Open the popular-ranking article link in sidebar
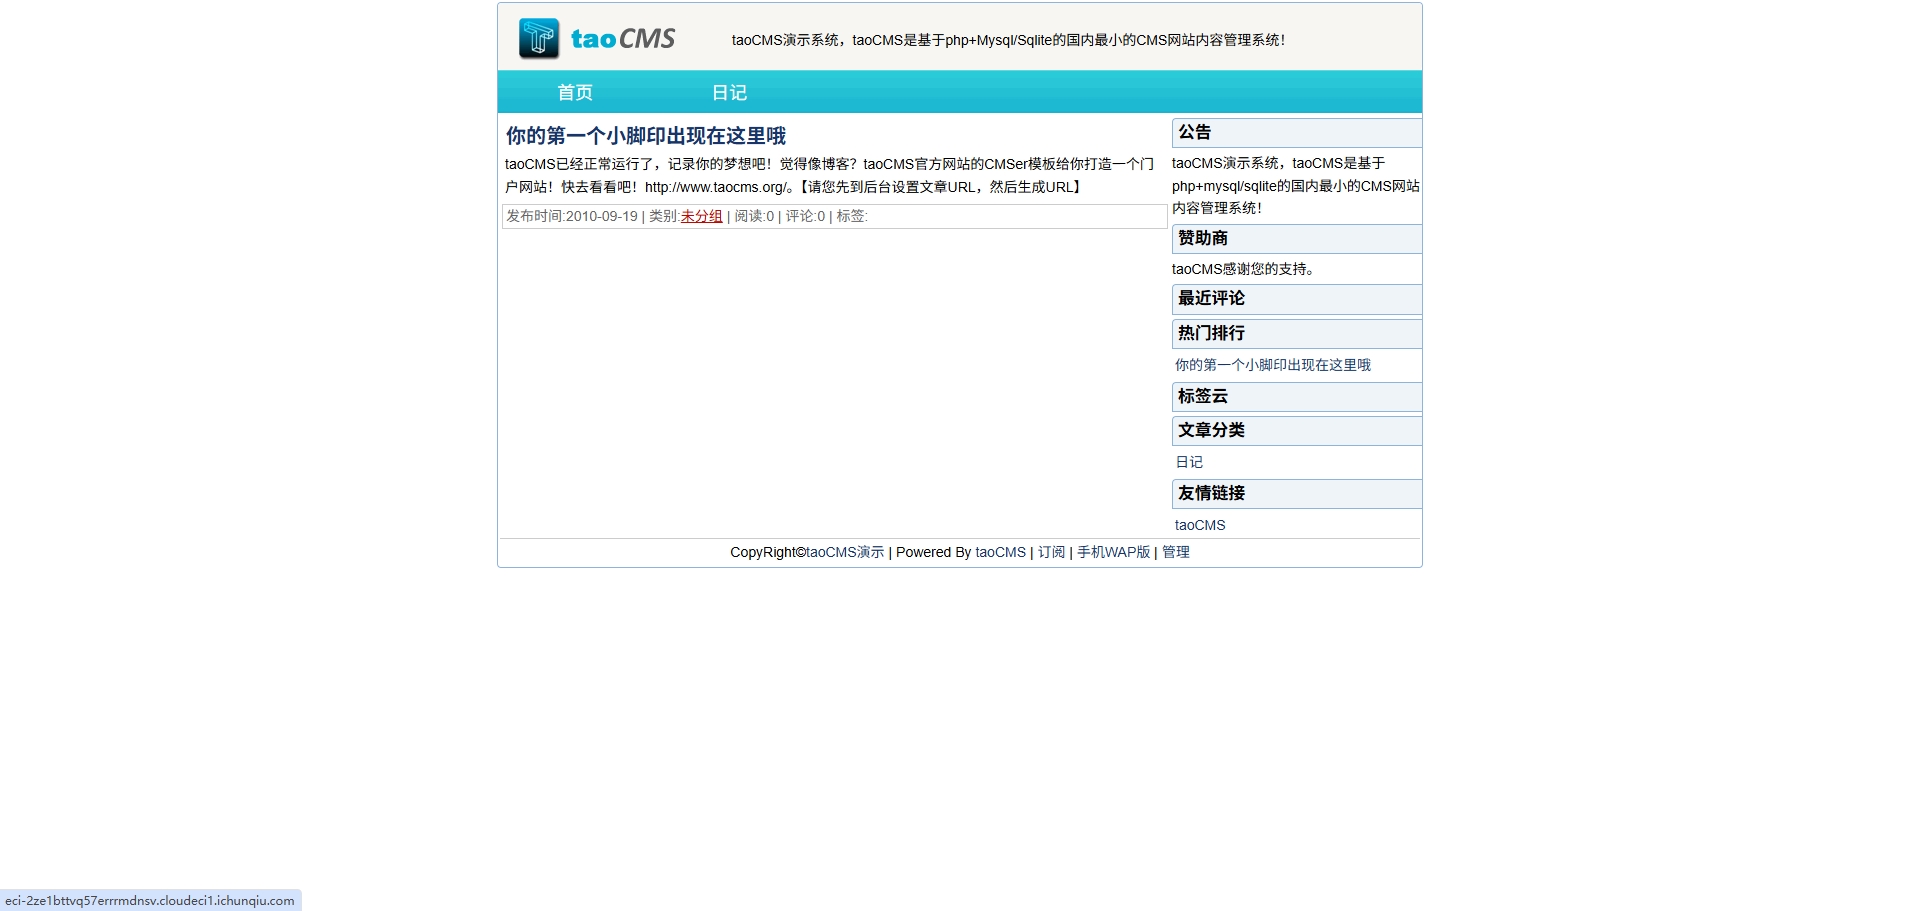This screenshot has width=1920, height=911. tap(1272, 365)
